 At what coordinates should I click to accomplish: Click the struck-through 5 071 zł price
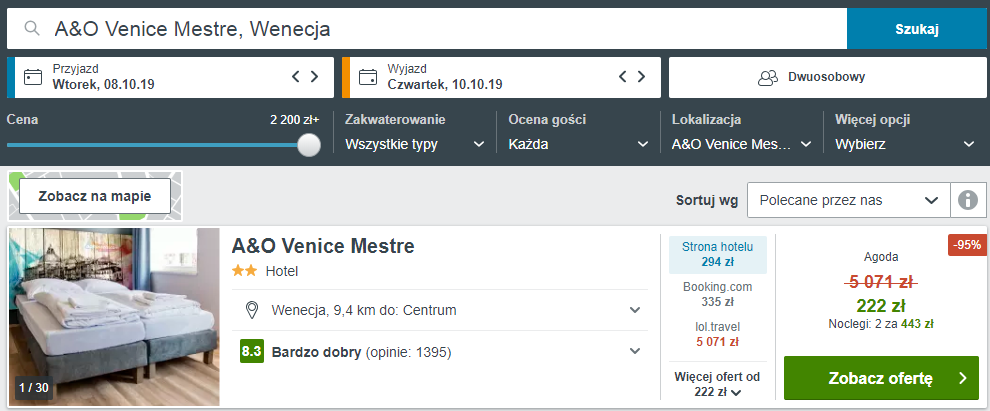click(881, 282)
